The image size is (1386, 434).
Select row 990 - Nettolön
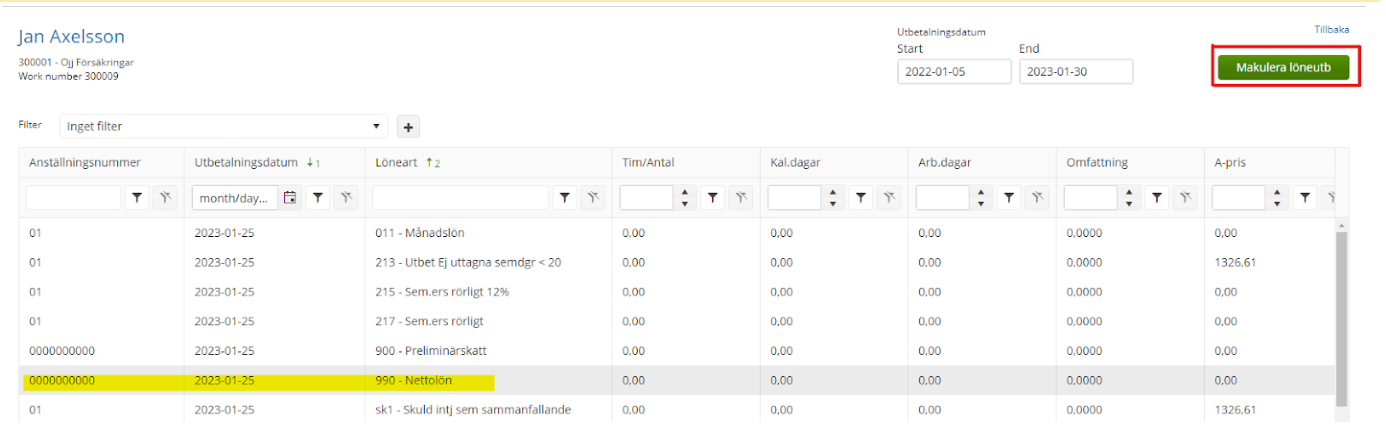pyautogui.click(x=677, y=381)
